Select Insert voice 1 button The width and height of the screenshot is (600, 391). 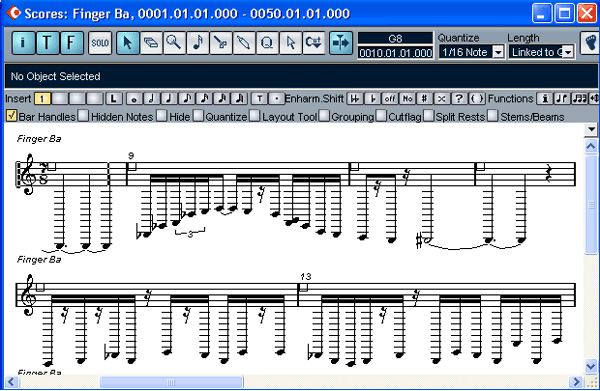[x=42, y=99]
